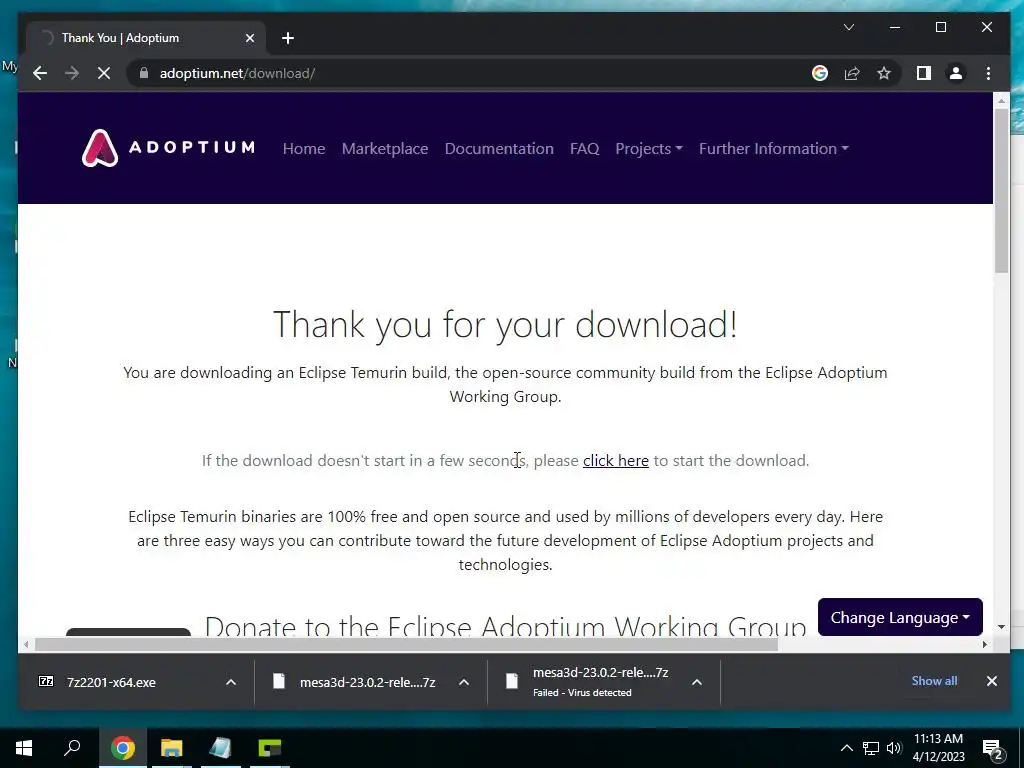Click the browser forward arrow
This screenshot has height=768, width=1024.
(72, 73)
